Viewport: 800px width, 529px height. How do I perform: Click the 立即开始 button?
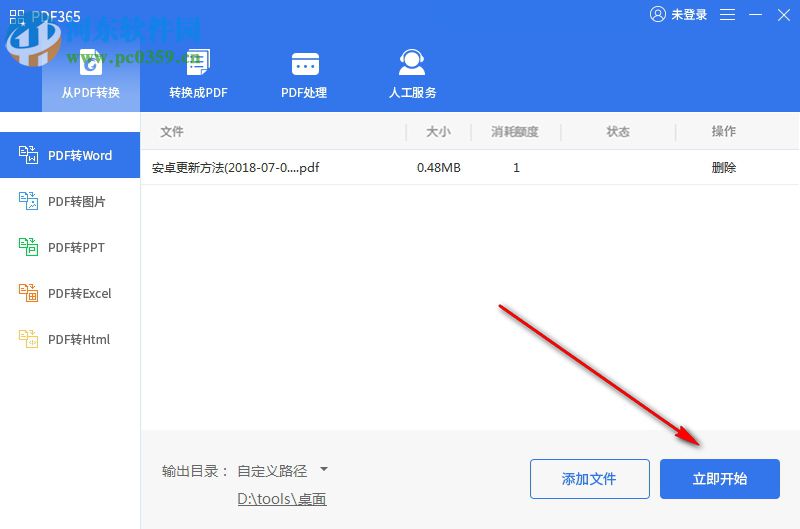click(719, 478)
